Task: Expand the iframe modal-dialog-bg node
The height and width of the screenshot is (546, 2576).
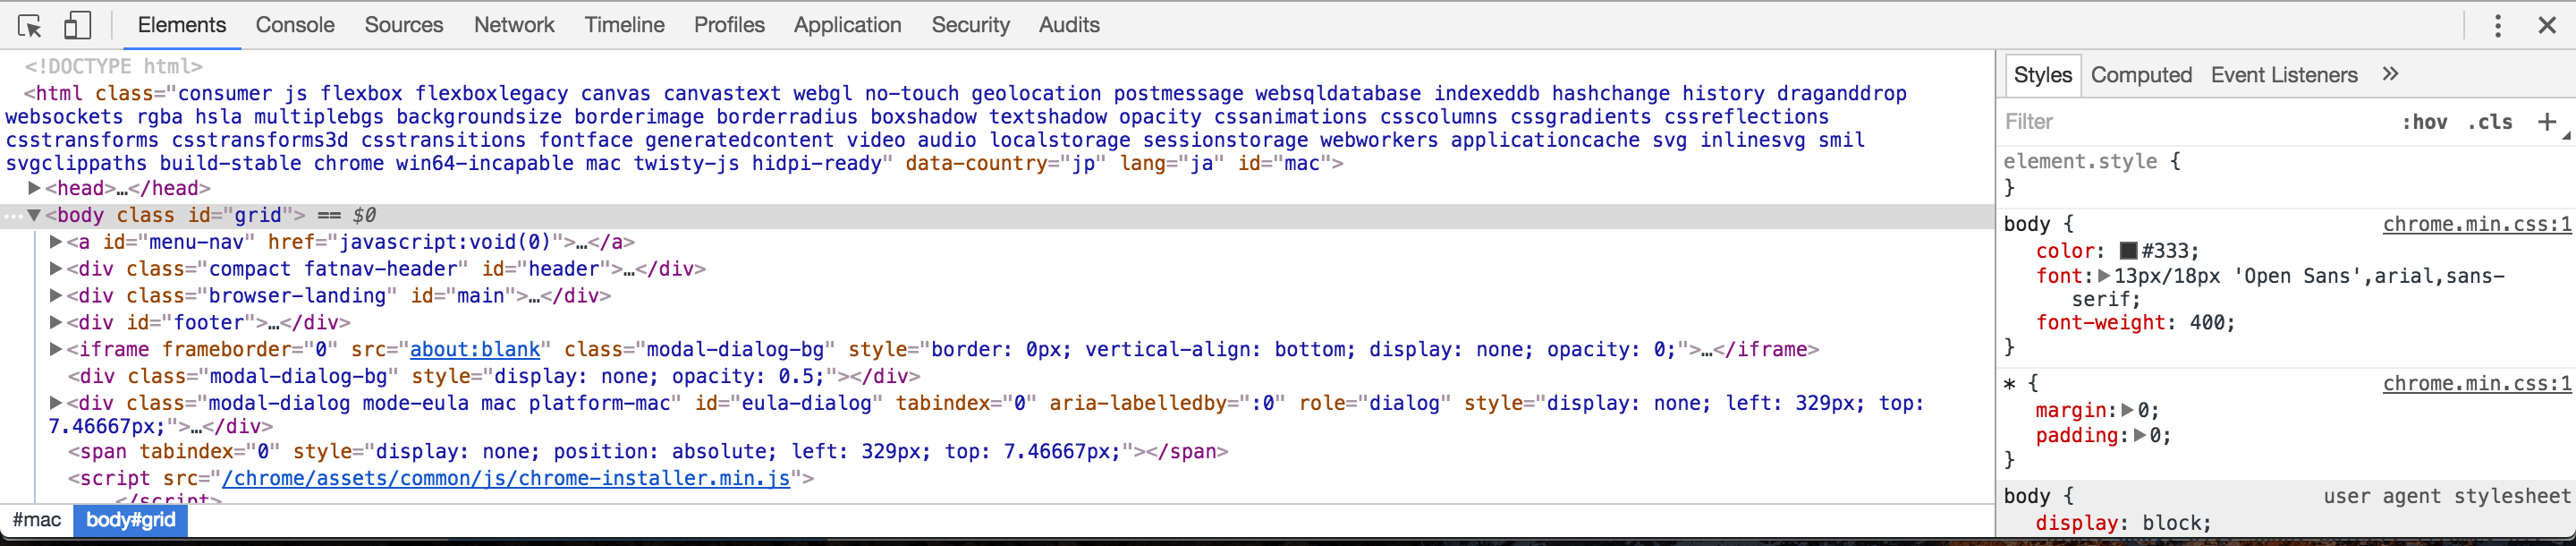Action: click(x=57, y=350)
